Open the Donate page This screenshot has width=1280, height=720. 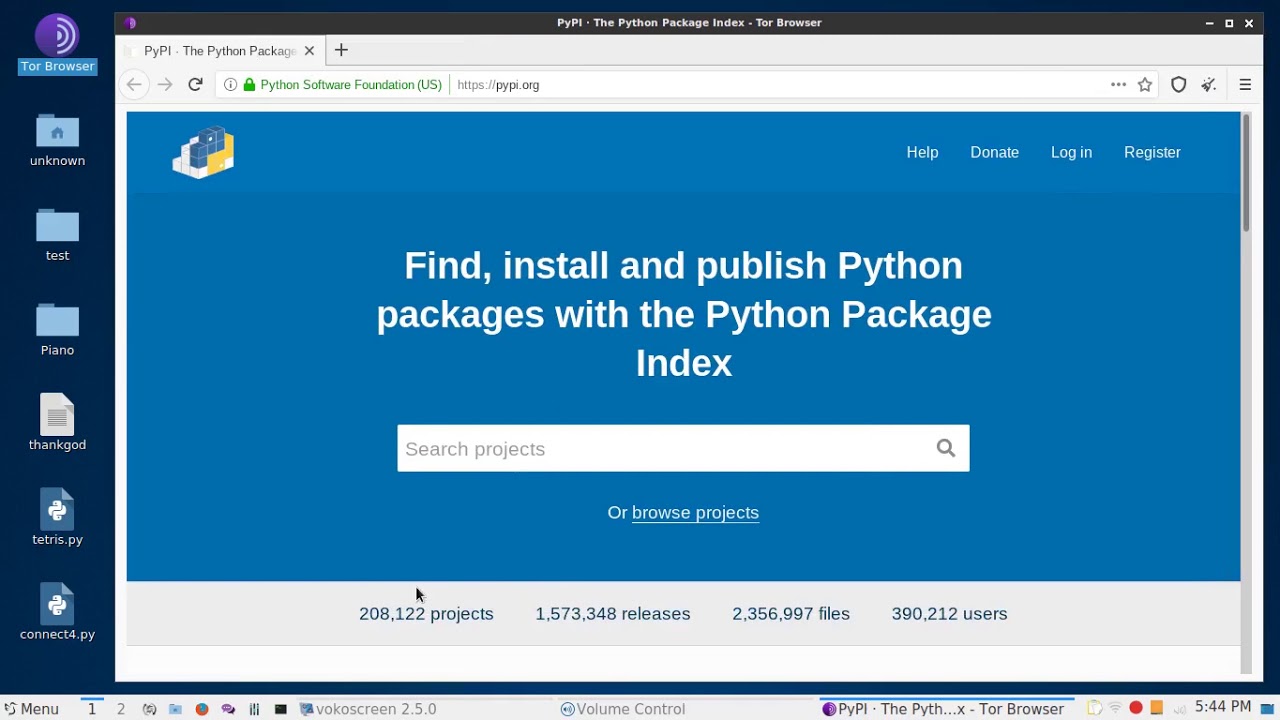coord(994,152)
